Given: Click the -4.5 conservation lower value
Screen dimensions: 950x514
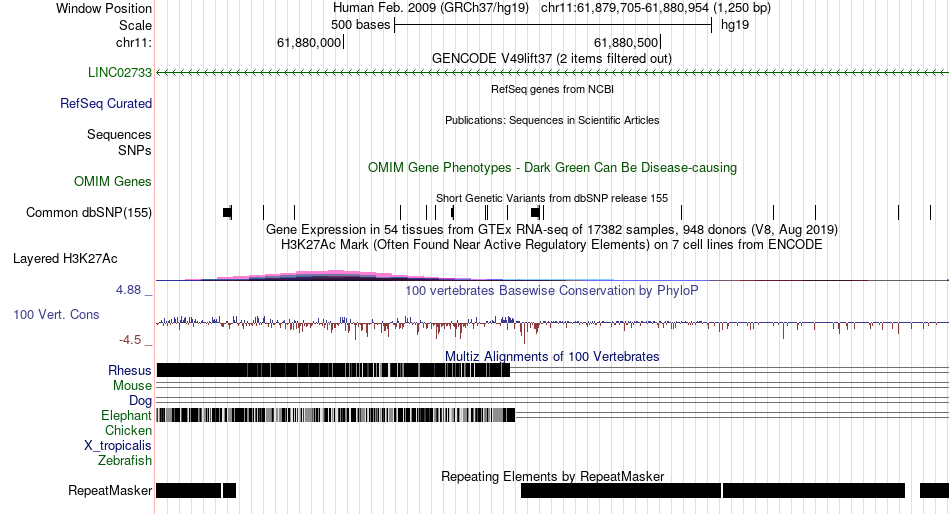Looking at the screenshot, I should (x=130, y=339).
